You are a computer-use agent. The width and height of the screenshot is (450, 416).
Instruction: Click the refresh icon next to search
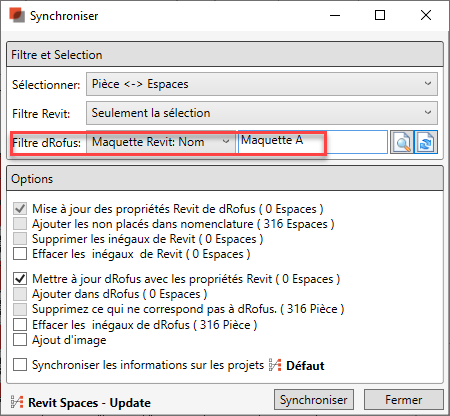[x=426, y=142]
